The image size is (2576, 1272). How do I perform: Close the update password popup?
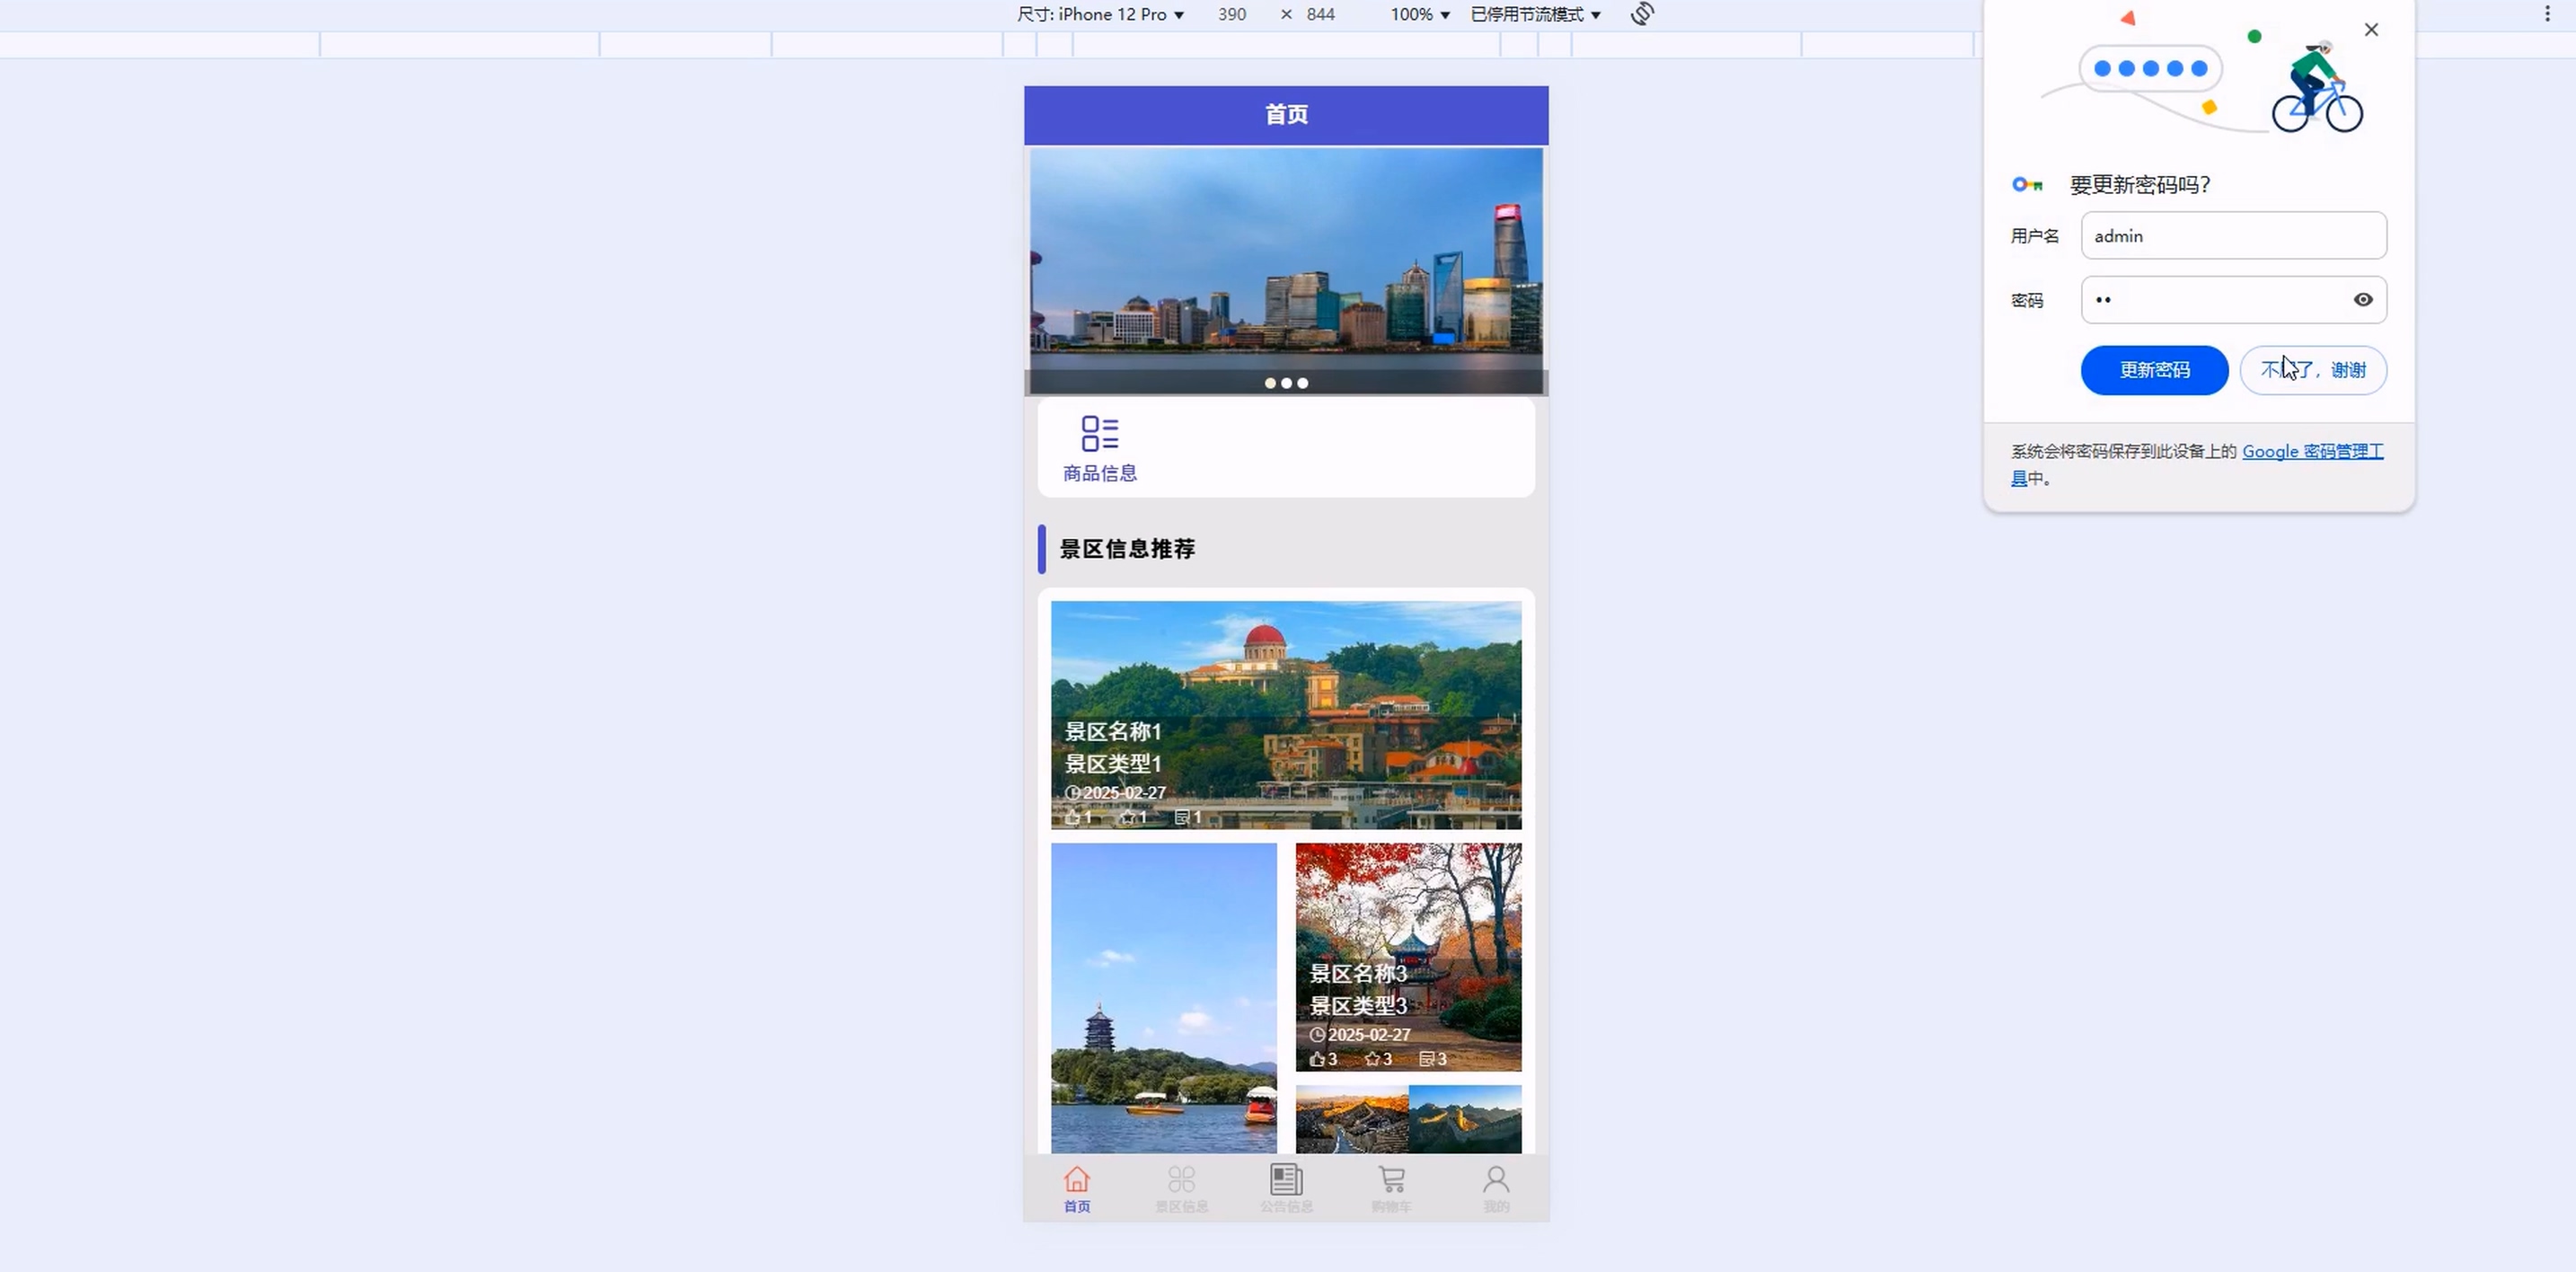(x=2371, y=30)
